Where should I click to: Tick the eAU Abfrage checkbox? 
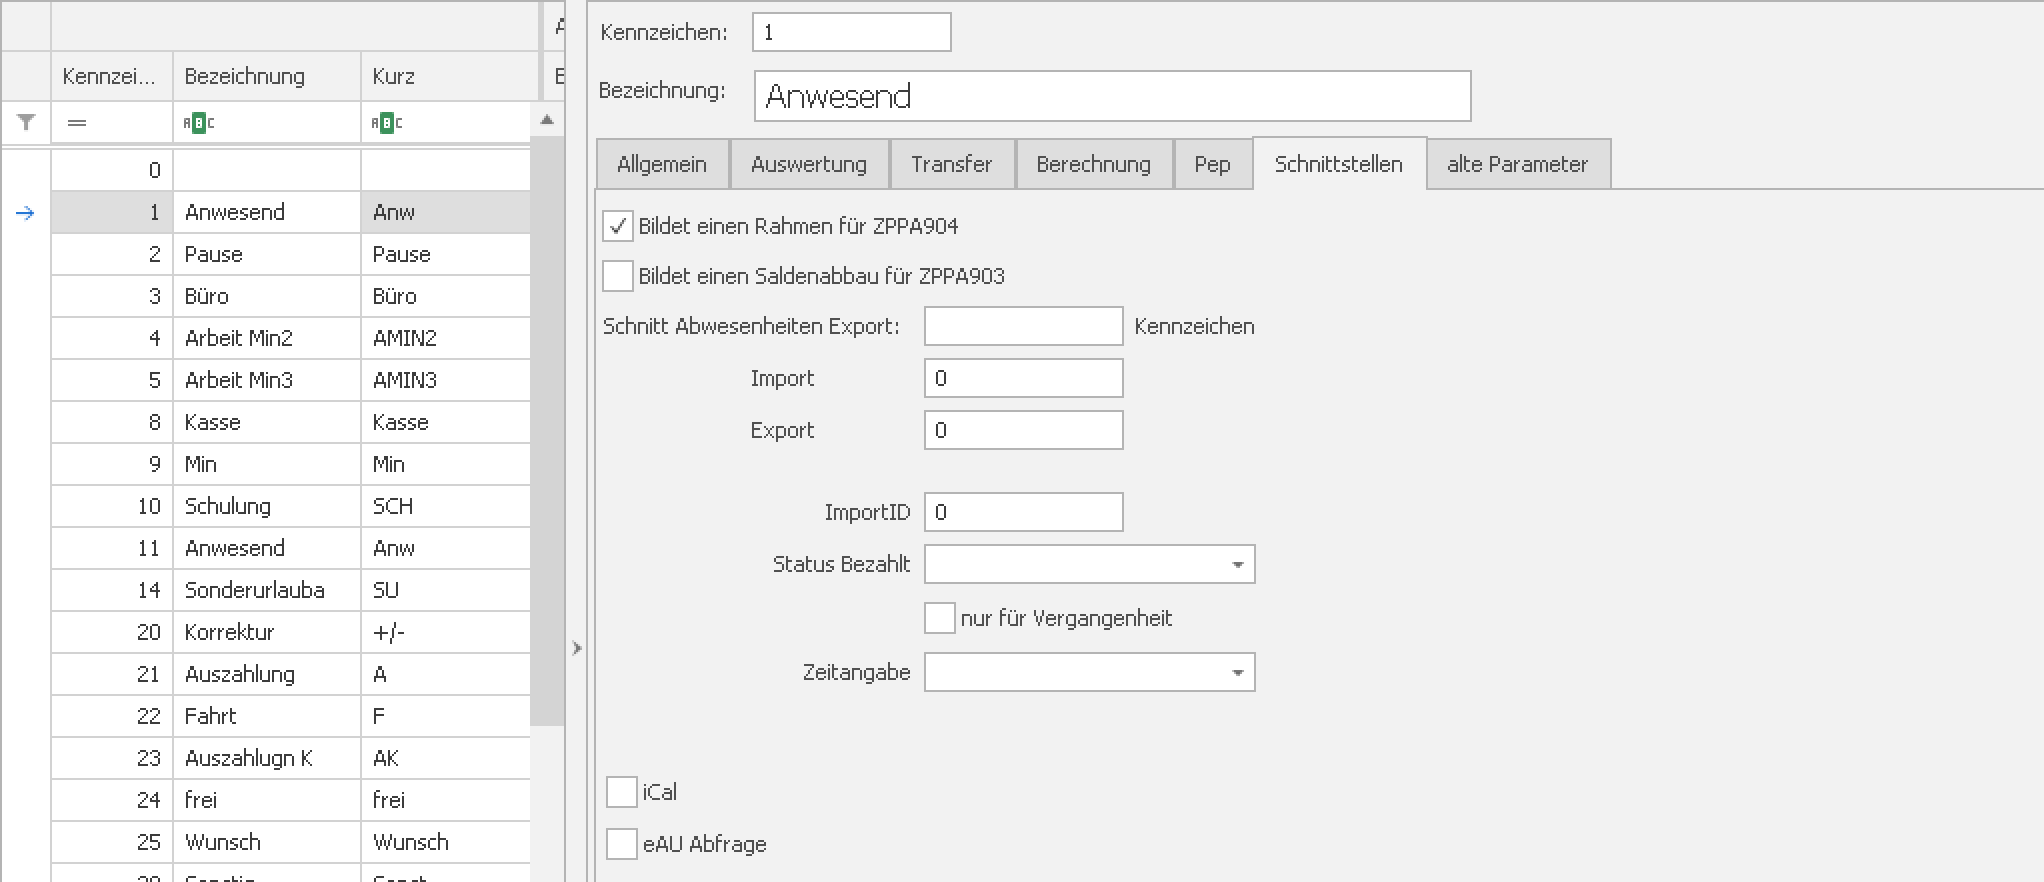coord(622,844)
